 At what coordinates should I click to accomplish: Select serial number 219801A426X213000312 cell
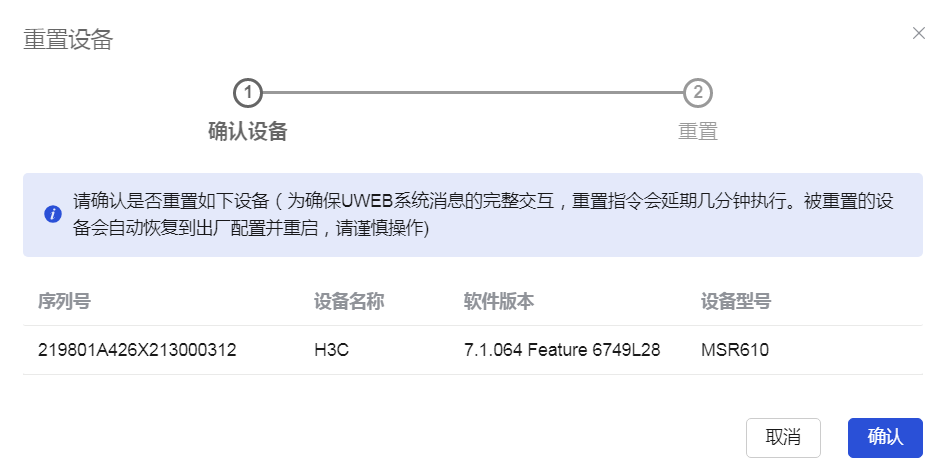(x=137, y=350)
